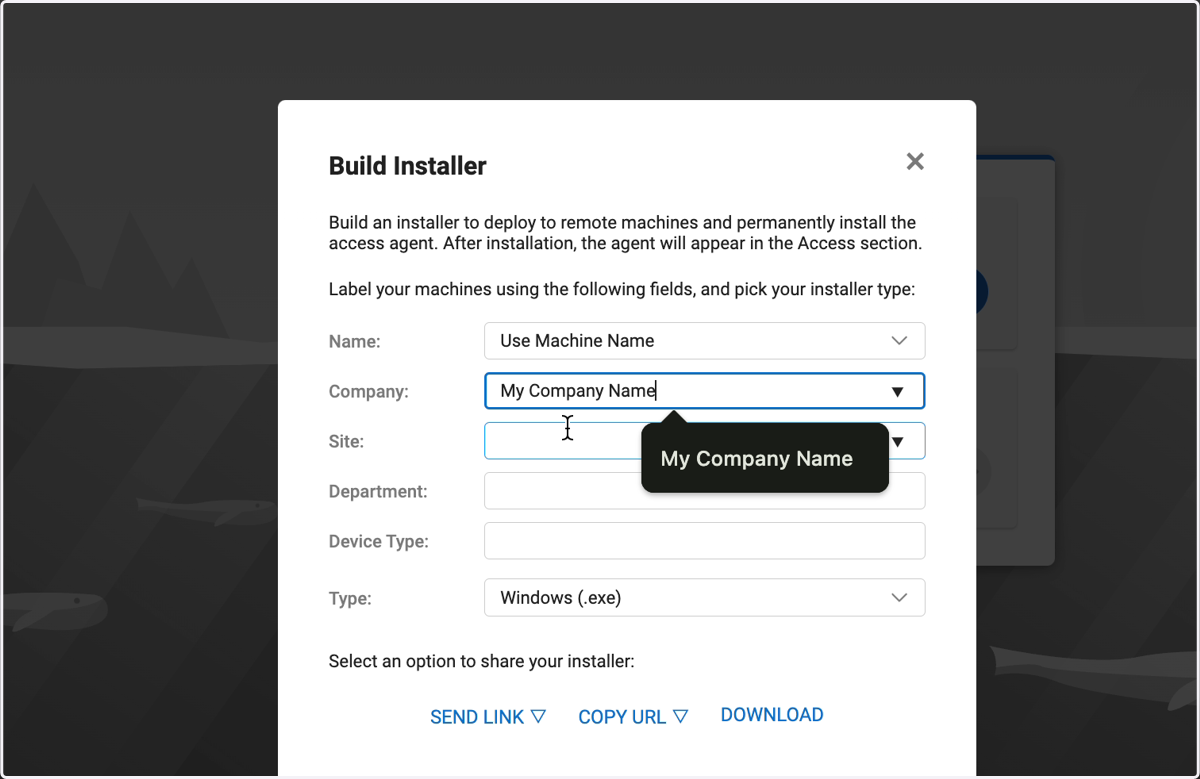The height and width of the screenshot is (779, 1200).
Task: Close the Build Installer dialog
Action: (915, 162)
